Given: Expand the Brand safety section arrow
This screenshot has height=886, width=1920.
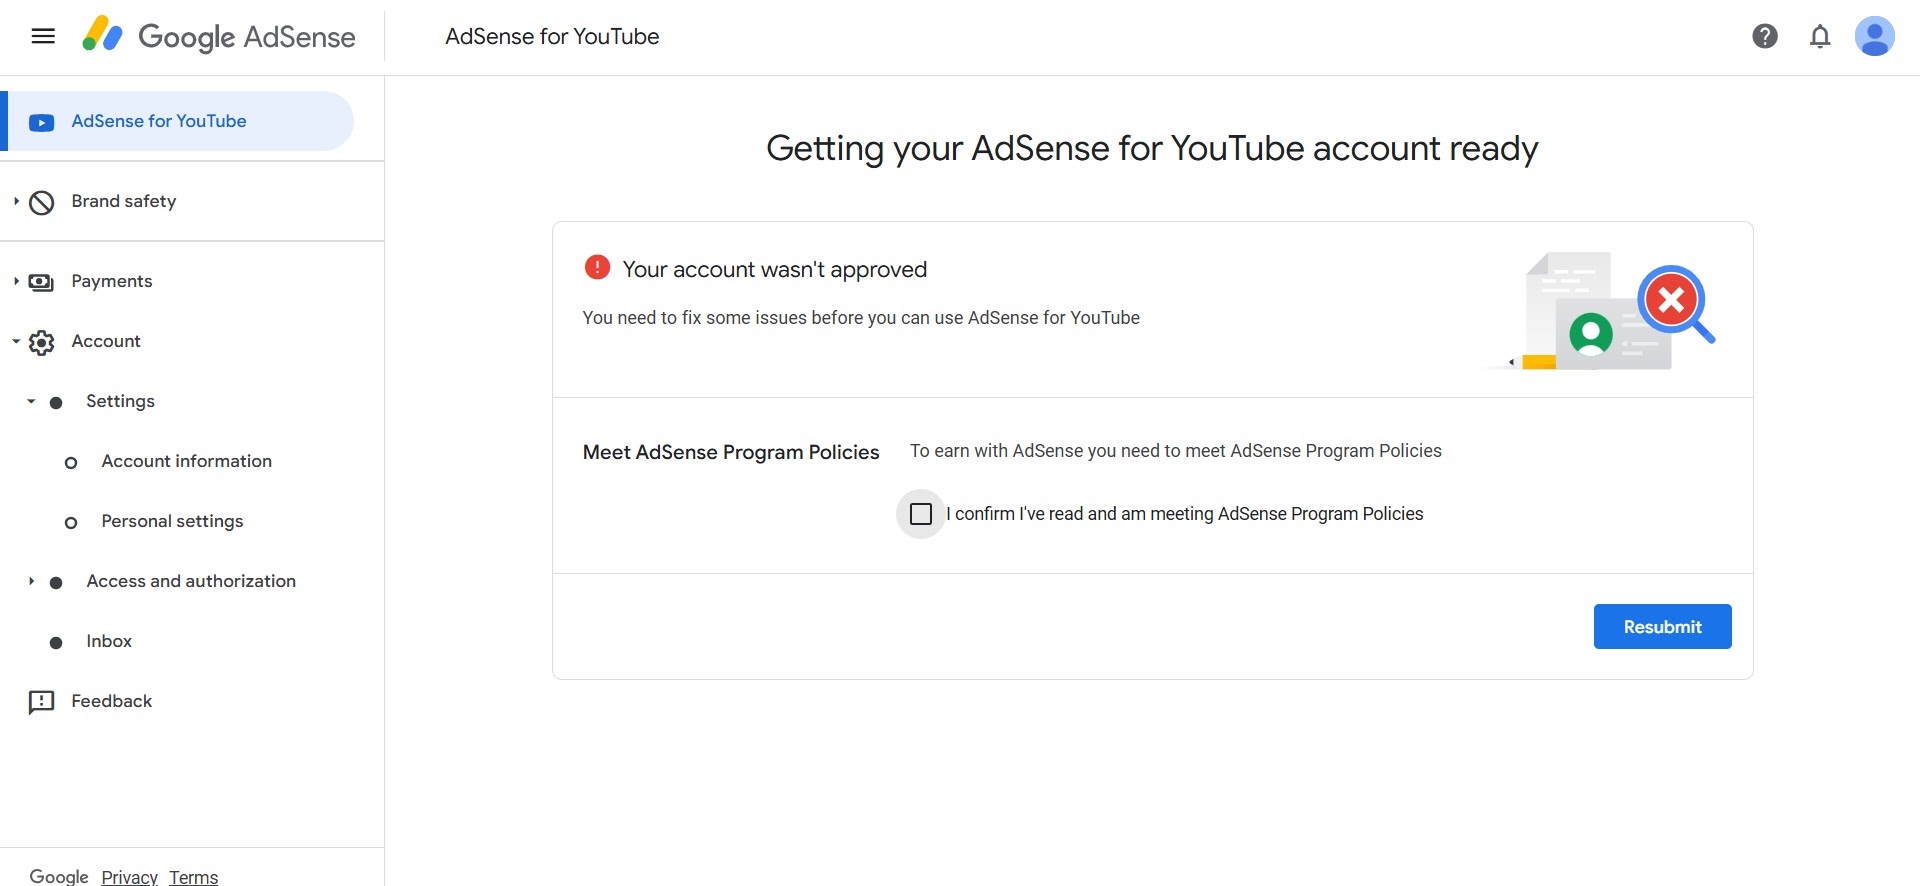Looking at the screenshot, I should 16,201.
